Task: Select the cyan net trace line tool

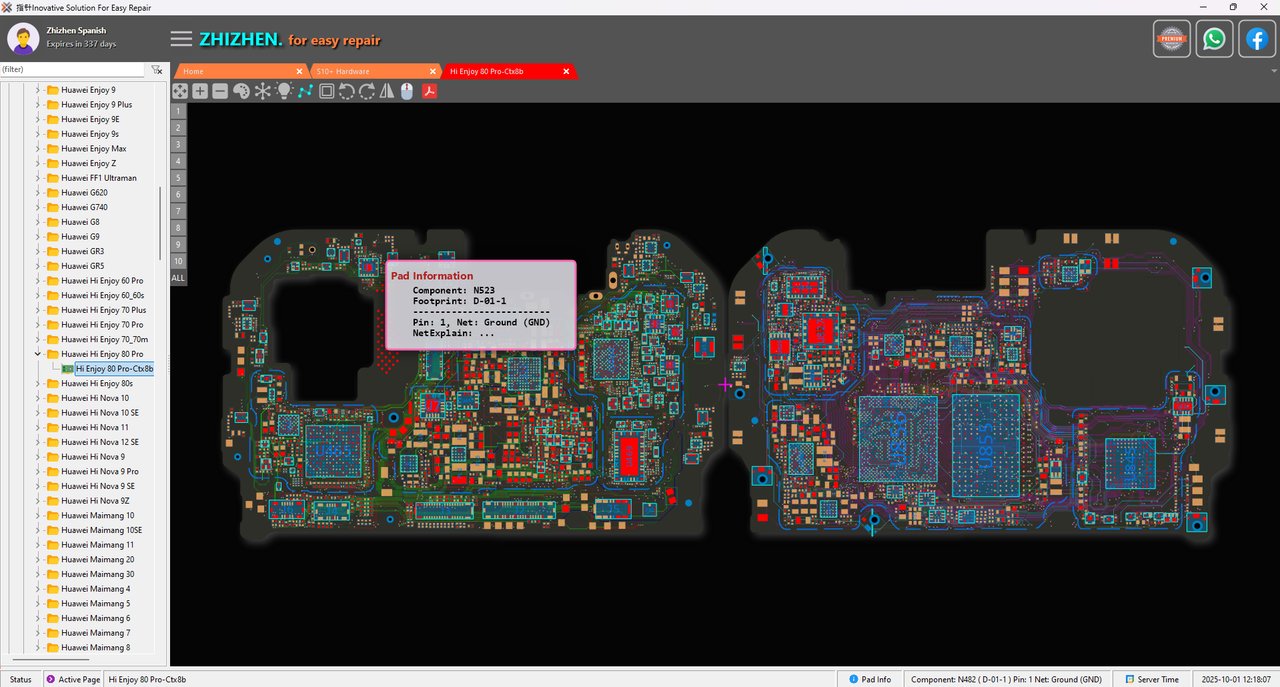Action: click(304, 91)
